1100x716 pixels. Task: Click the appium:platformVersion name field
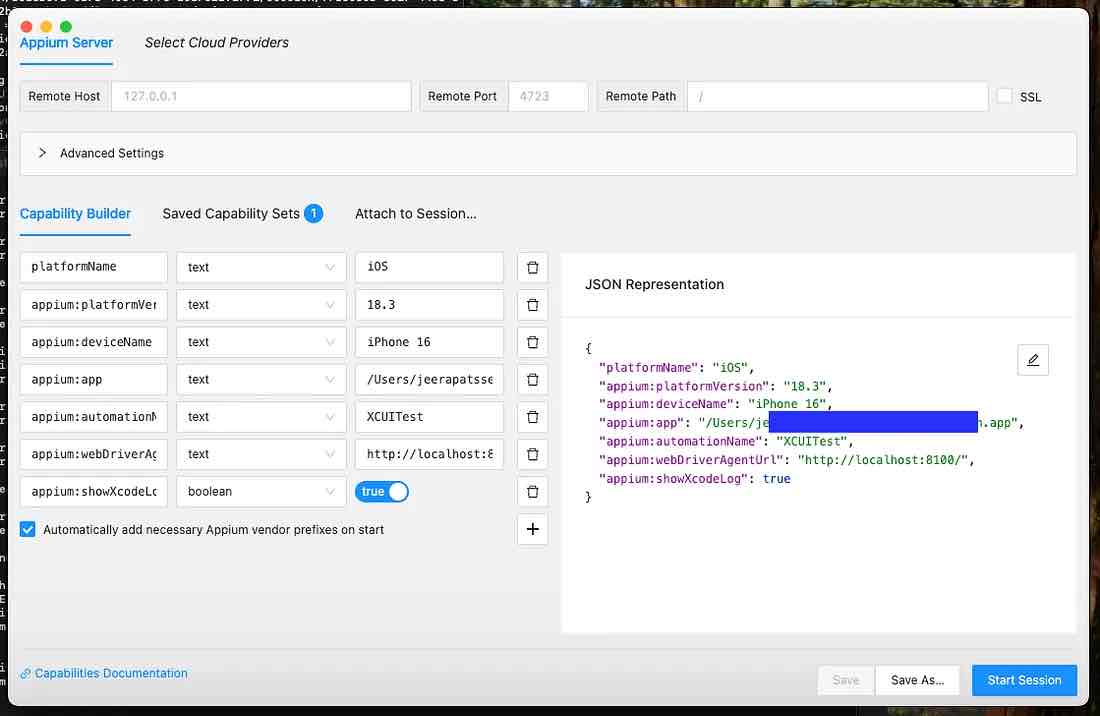[x=94, y=305]
